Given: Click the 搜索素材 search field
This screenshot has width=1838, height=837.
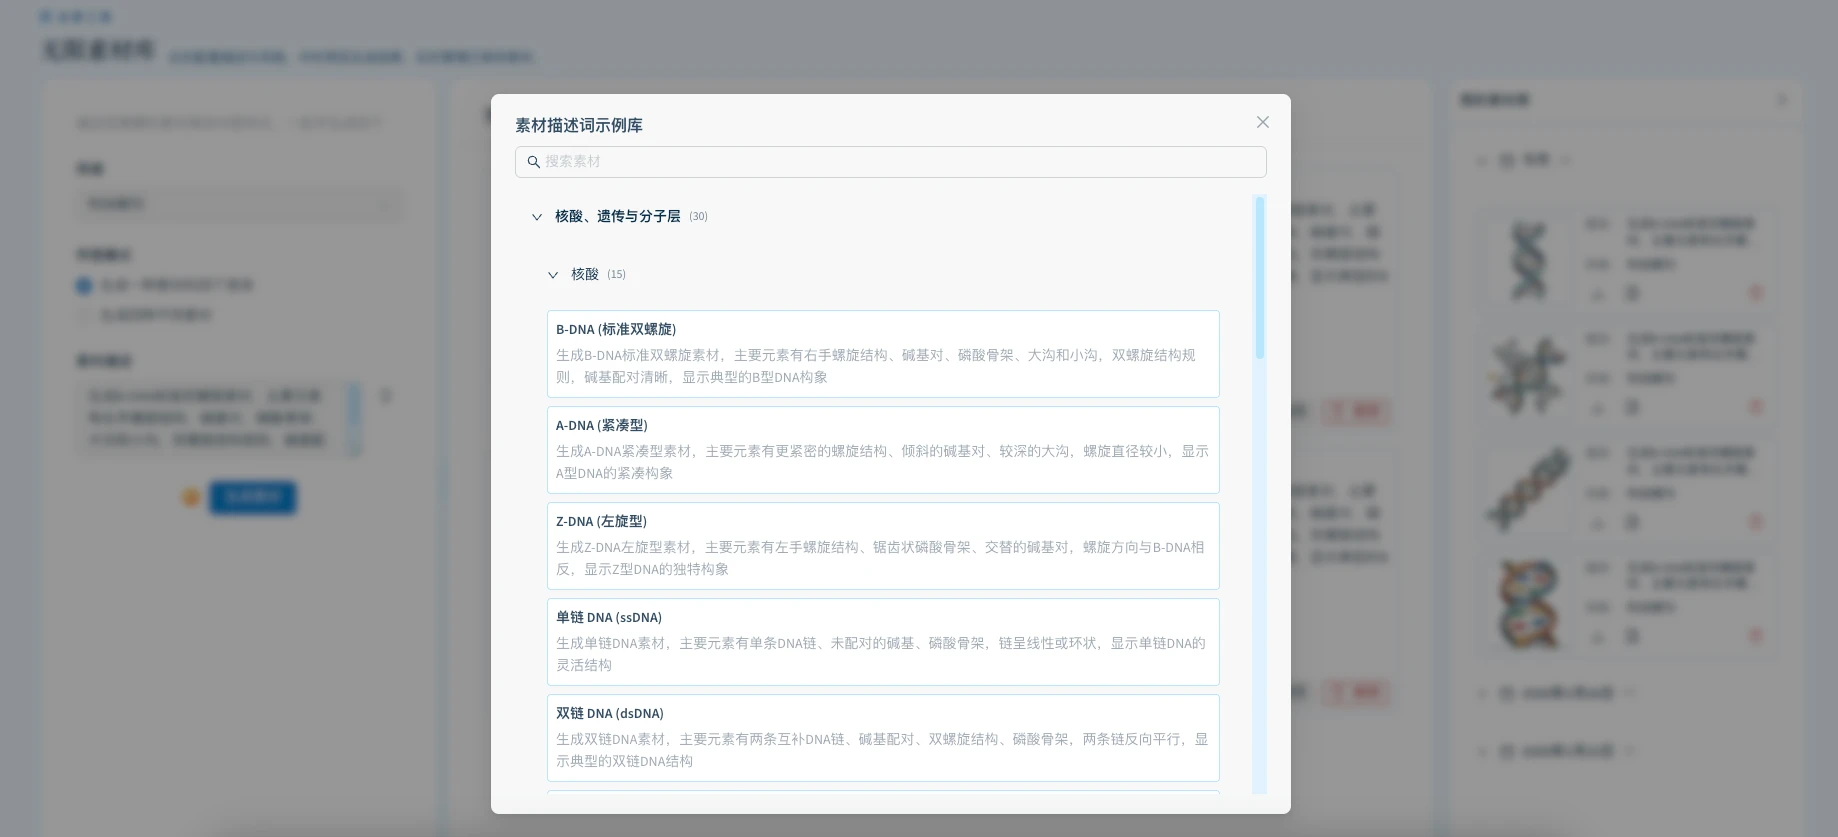Looking at the screenshot, I should [x=890, y=162].
